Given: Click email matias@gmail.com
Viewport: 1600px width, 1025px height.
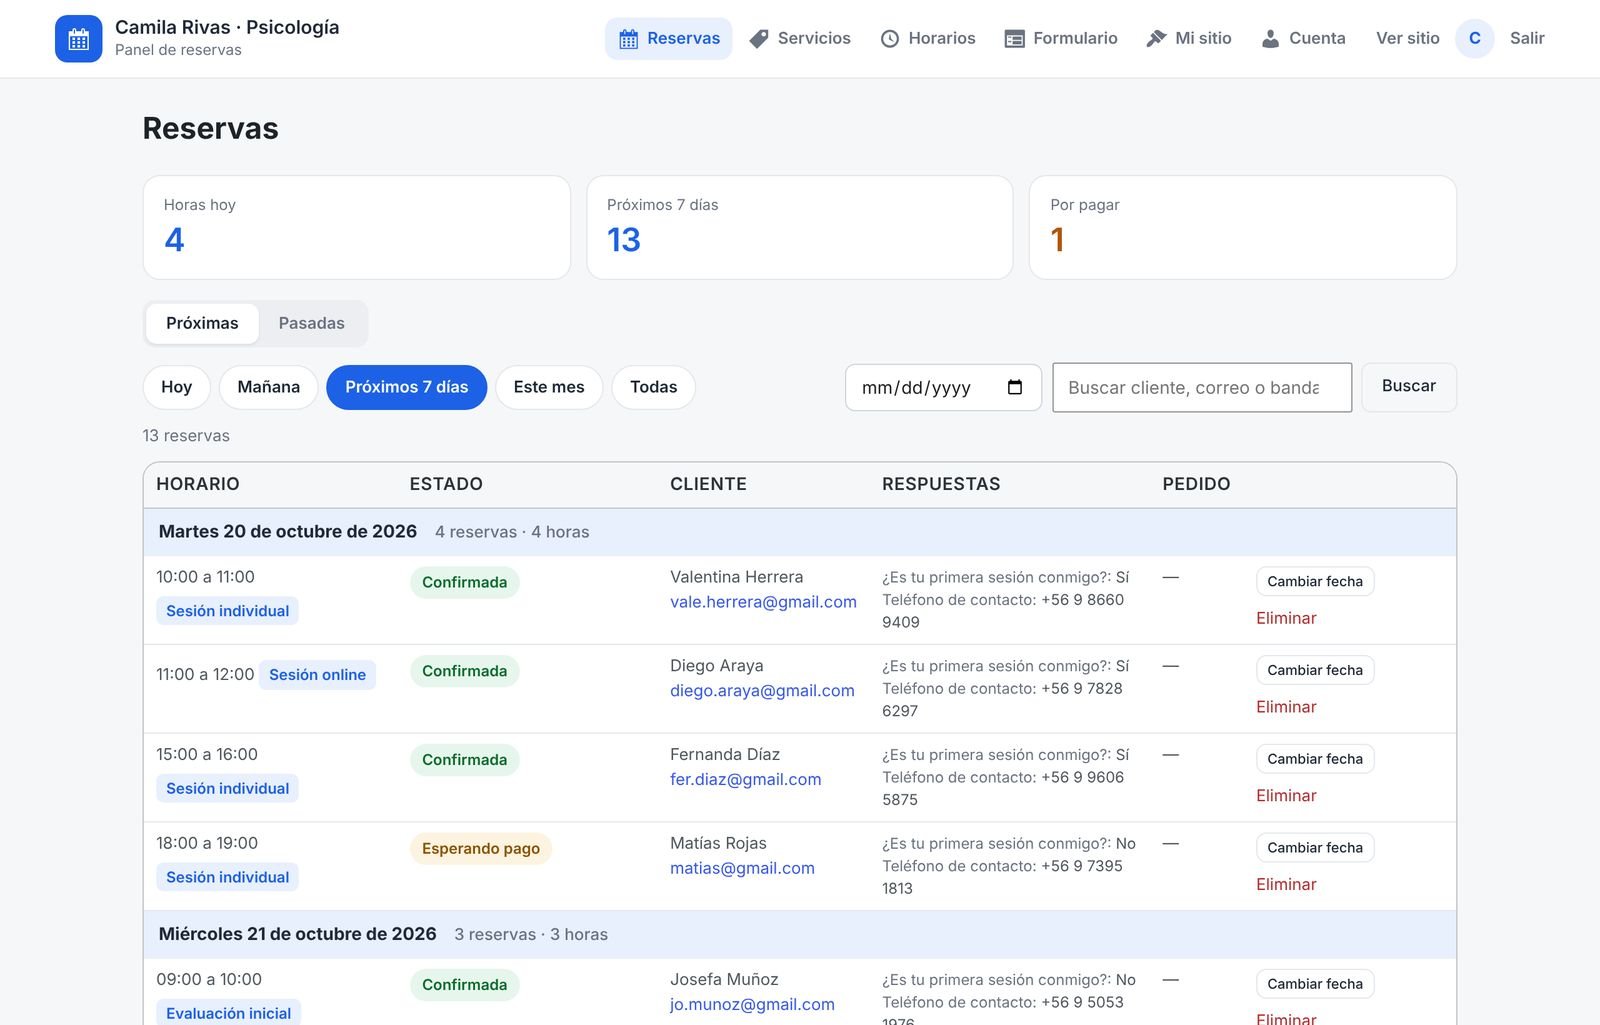Looking at the screenshot, I should [x=742, y=868].
